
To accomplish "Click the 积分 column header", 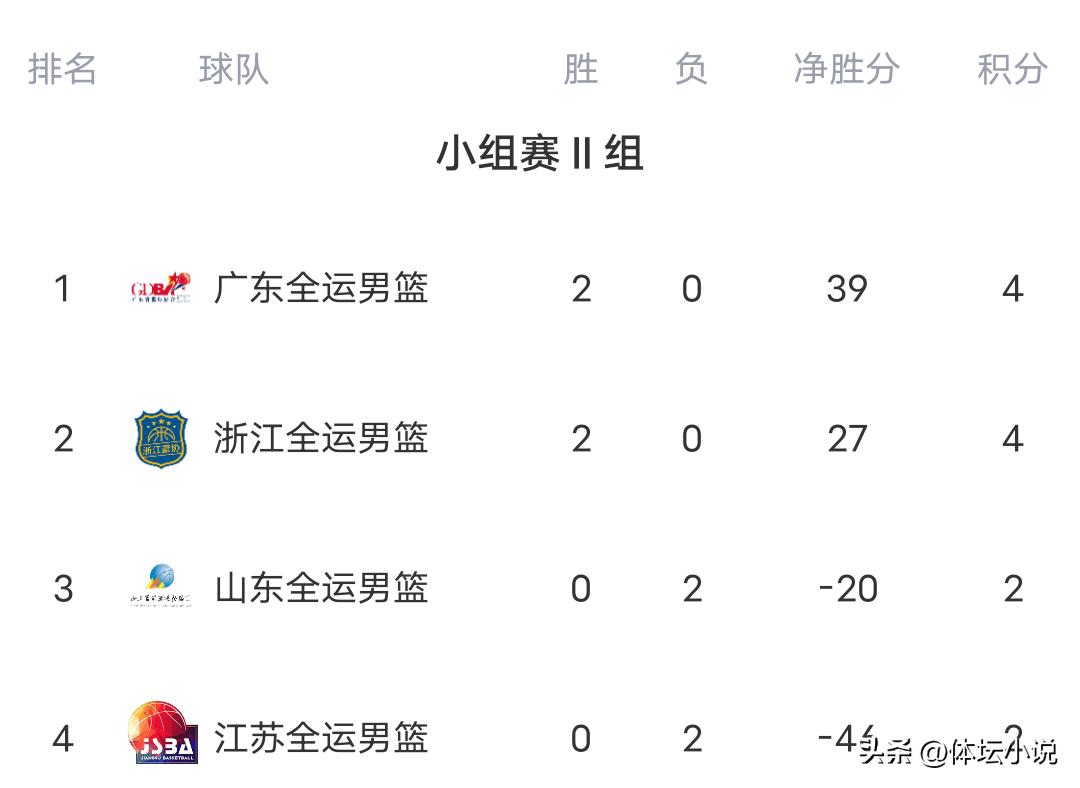I will point(1012,70).
